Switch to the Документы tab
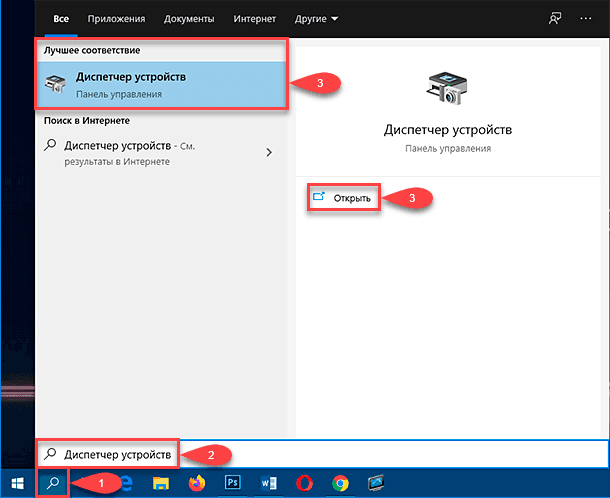This screenshot has width=610, height=498. (189, 19)
